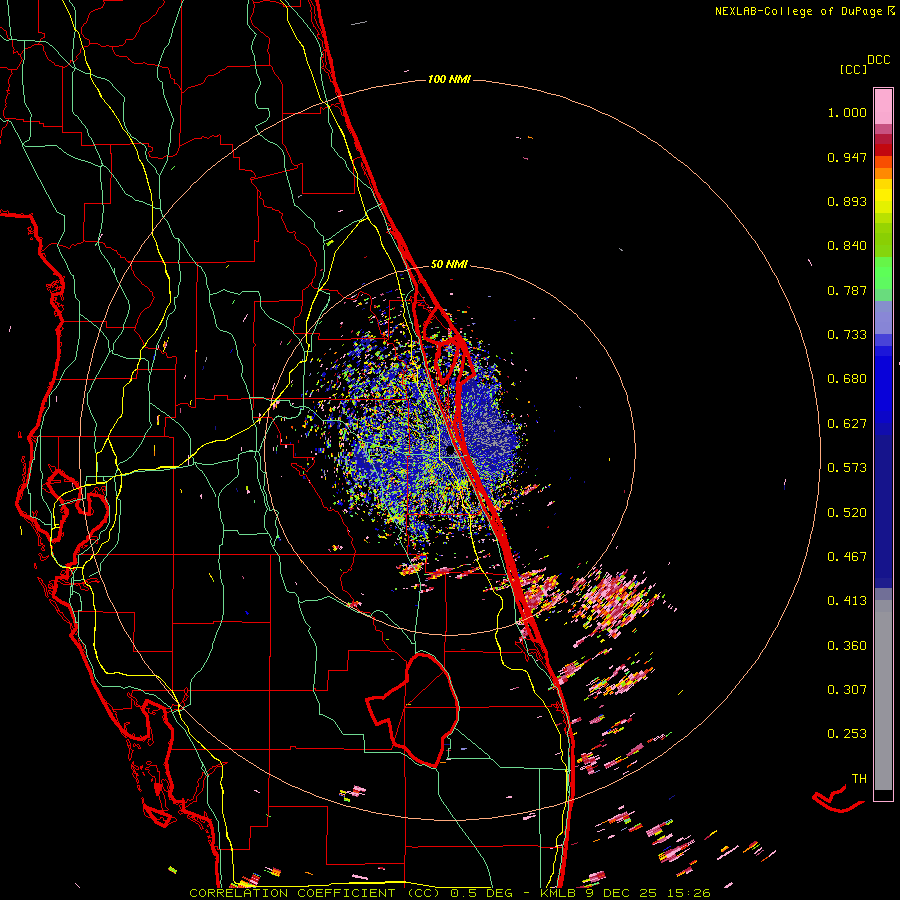Click the 0.787 legend value

847,290
